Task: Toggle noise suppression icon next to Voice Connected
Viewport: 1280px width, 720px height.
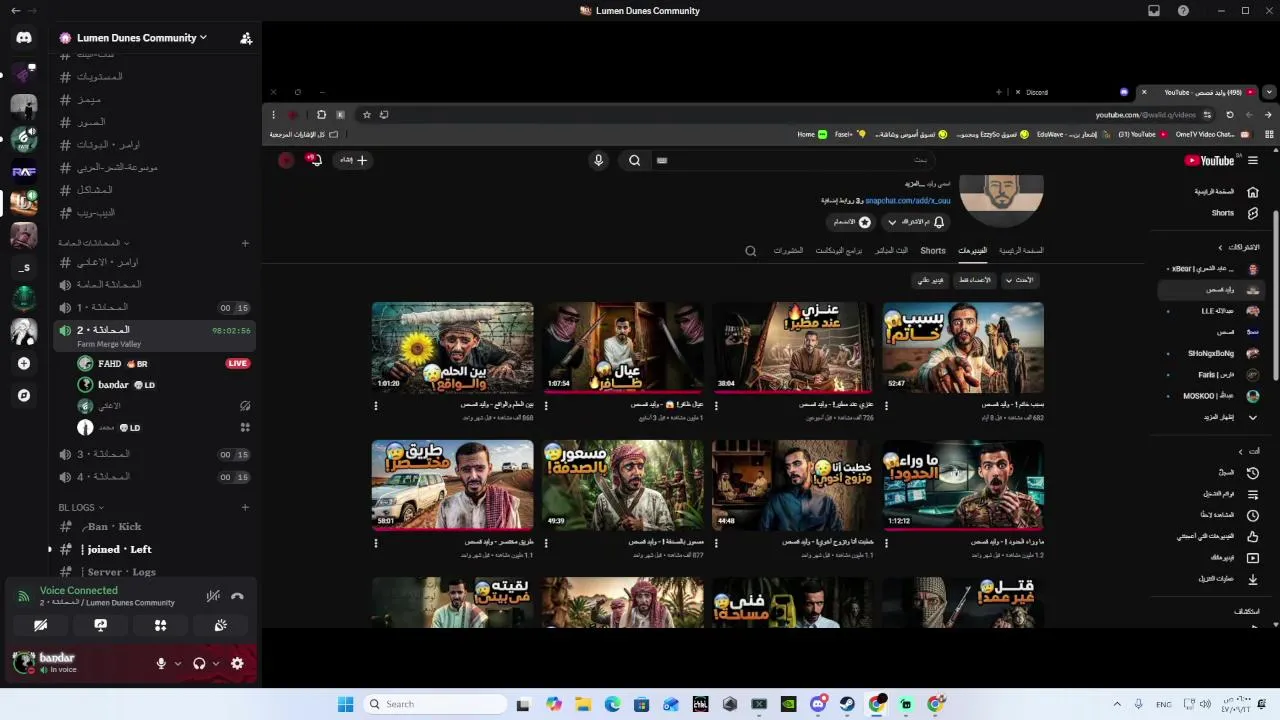Action: tap(213, 596)
